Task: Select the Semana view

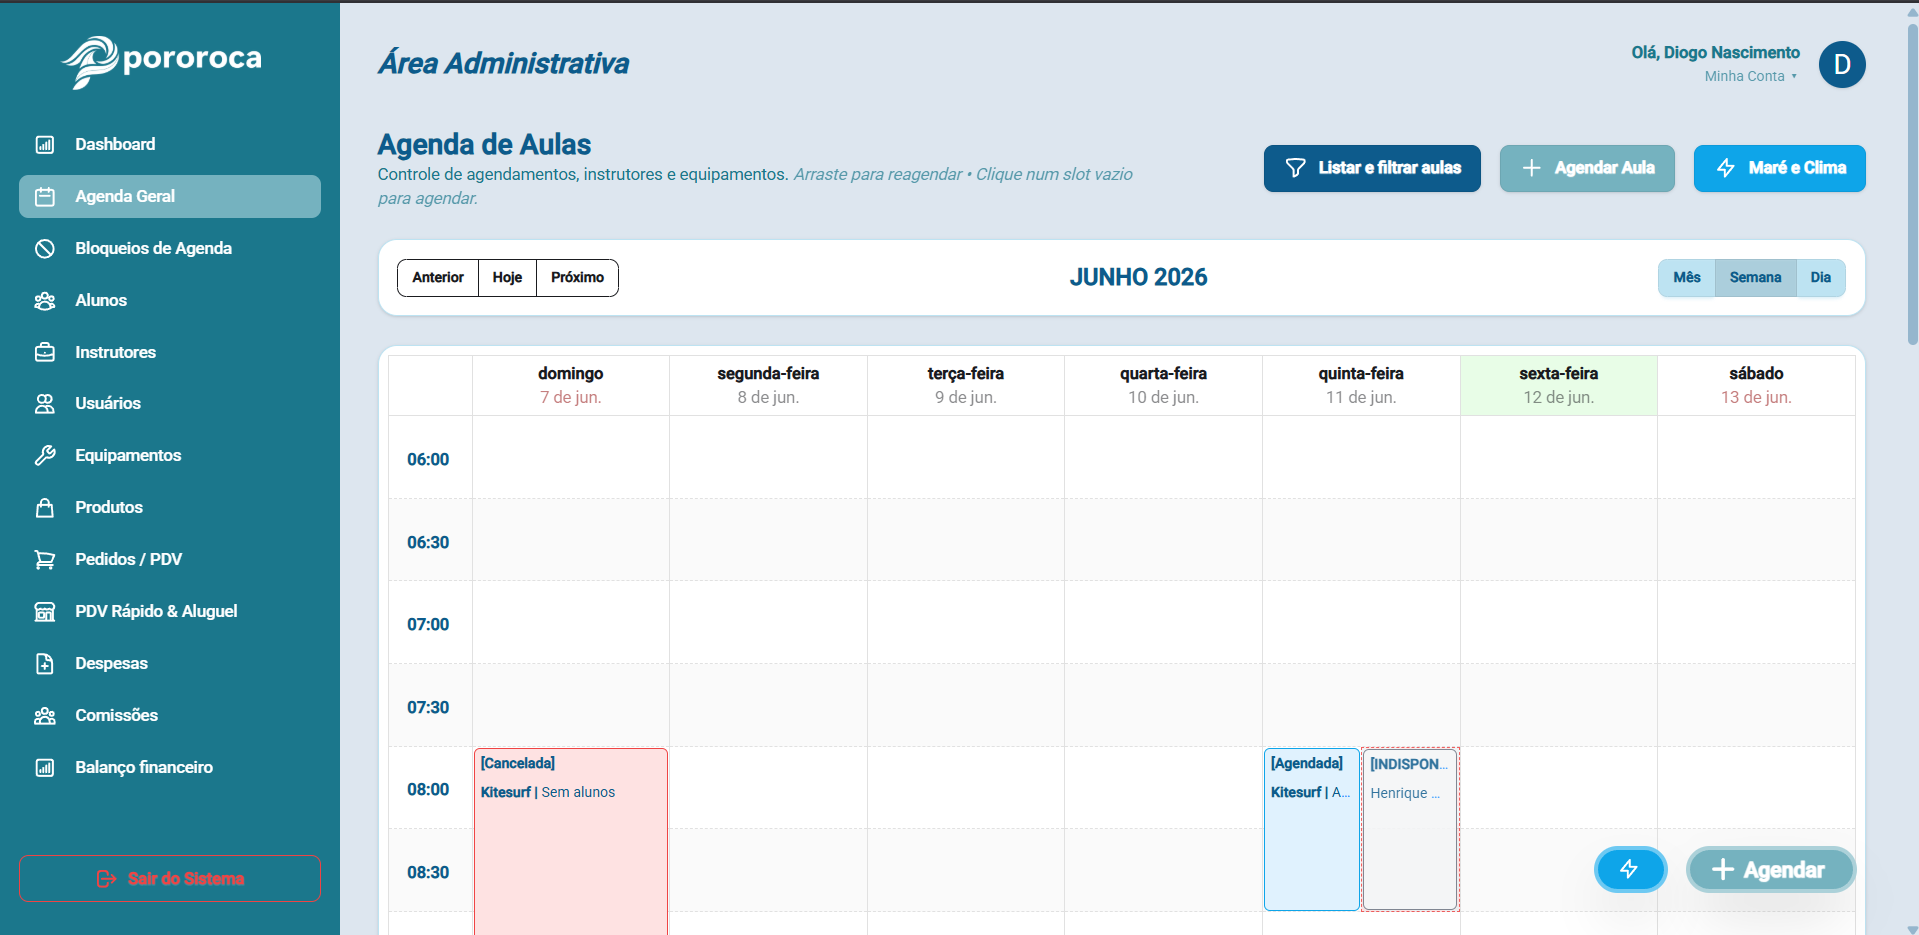Action: [1756, 278]
